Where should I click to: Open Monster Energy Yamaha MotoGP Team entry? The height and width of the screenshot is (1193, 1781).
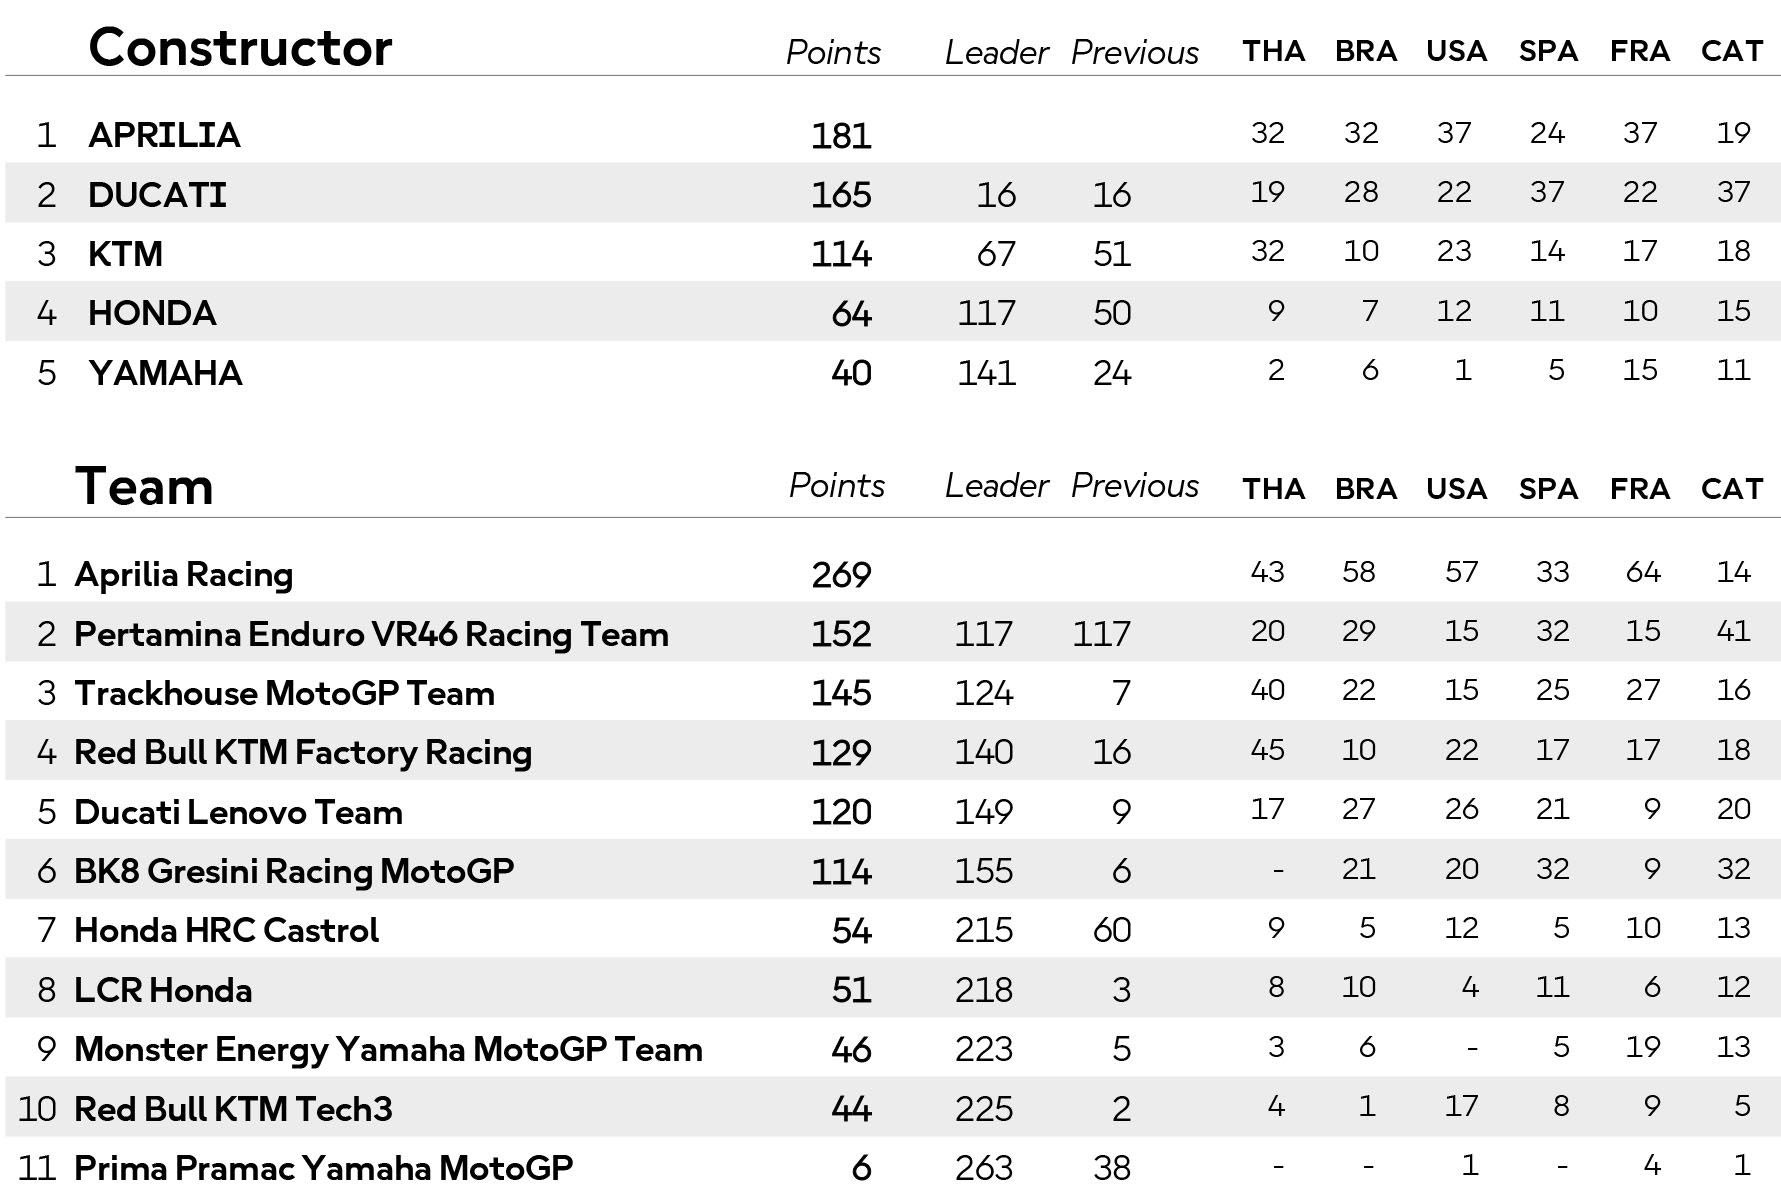tap(388, 1050)
